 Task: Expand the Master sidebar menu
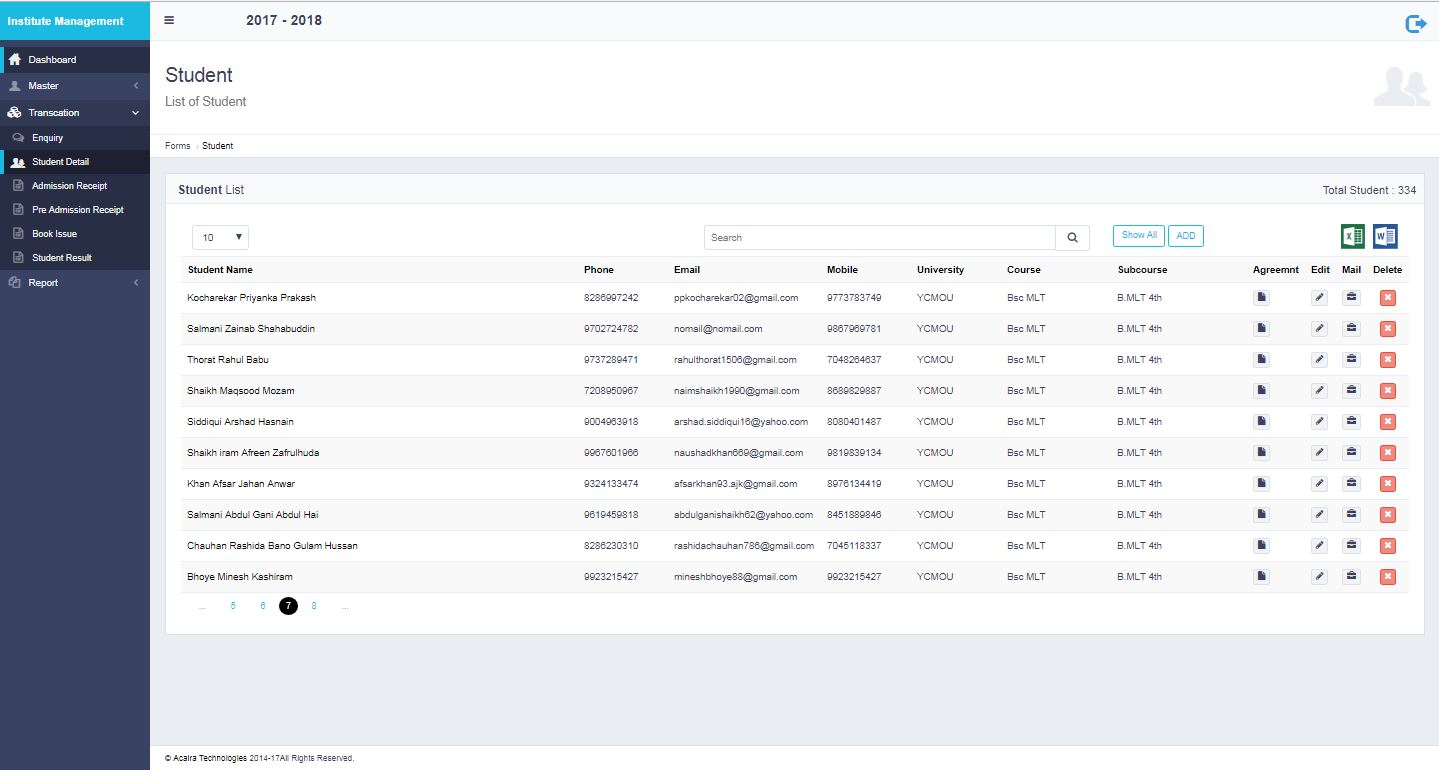click(x=75, y=86)
